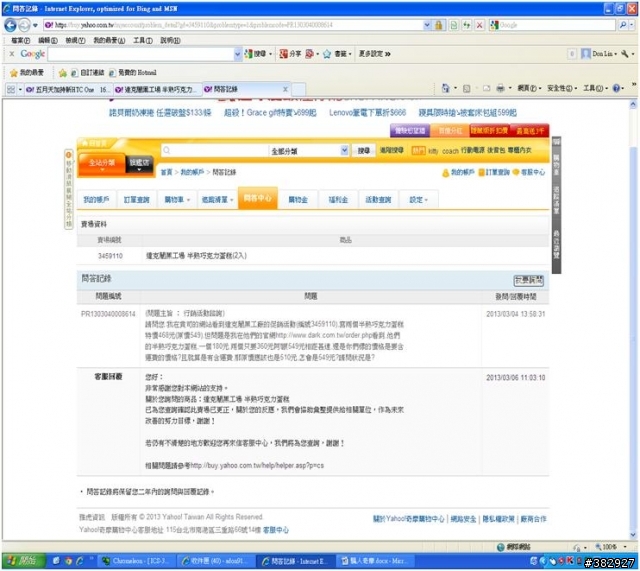640x571 pixels.
Task: Open the address bar history dropdown
Action: (x=427, y=25)
